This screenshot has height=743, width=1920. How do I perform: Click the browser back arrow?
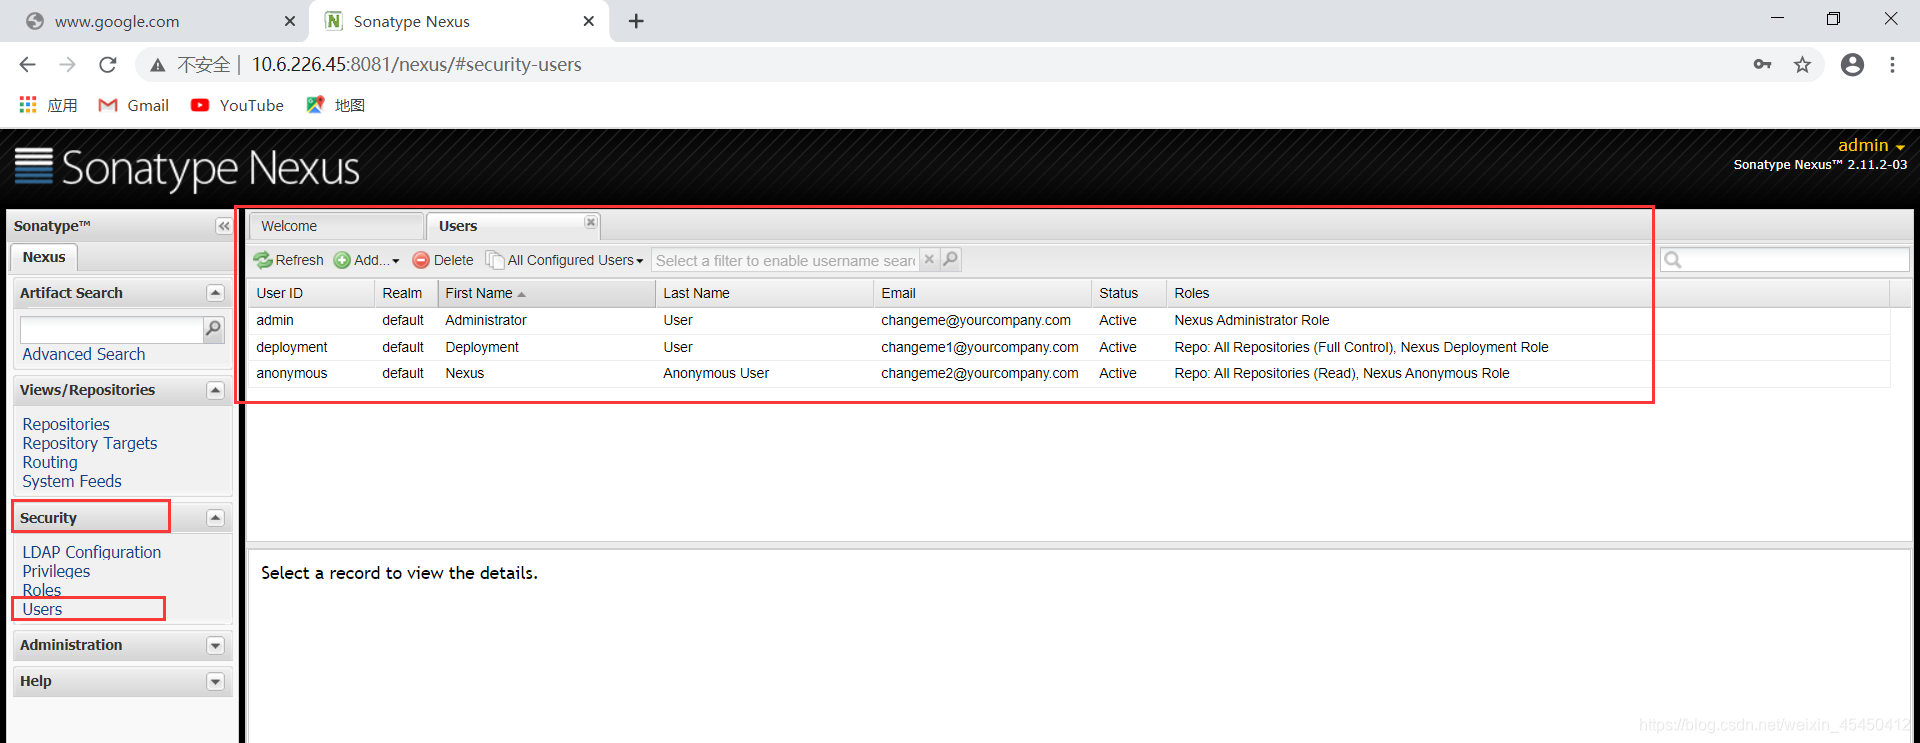coord(27,64)
